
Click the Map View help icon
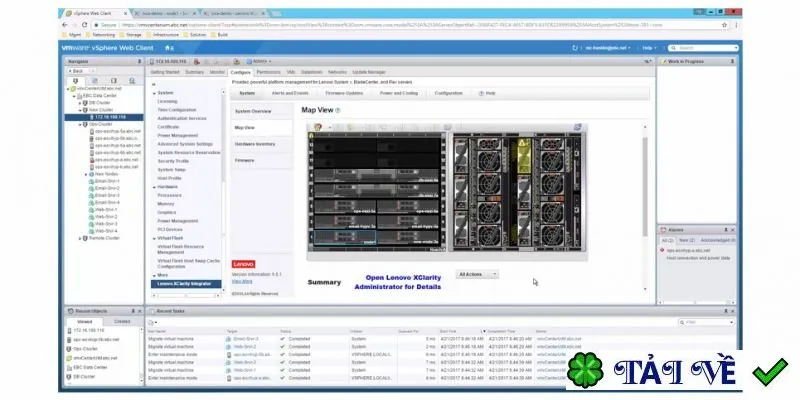[x=338, y=110]
